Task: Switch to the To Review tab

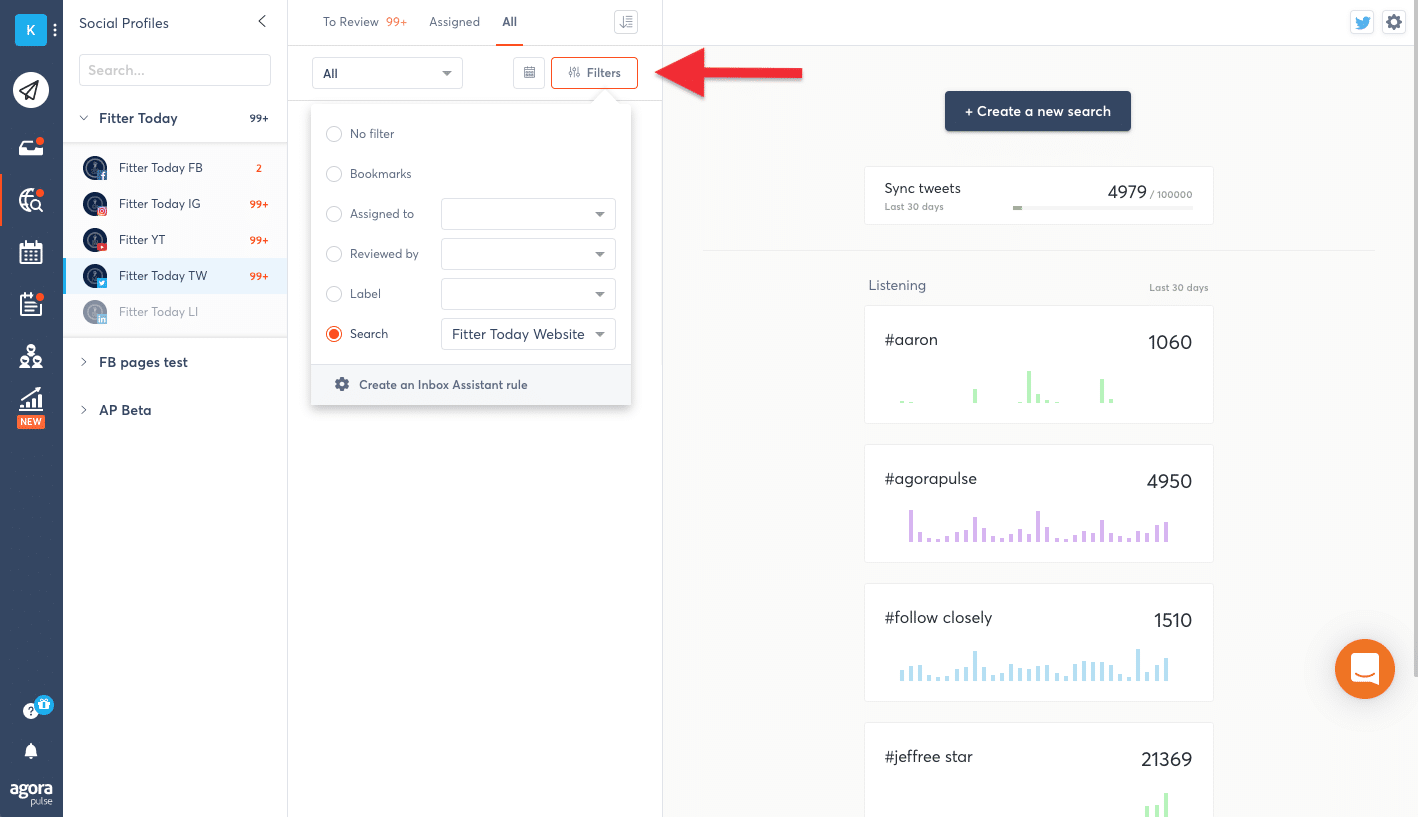Action: point(351,22)
